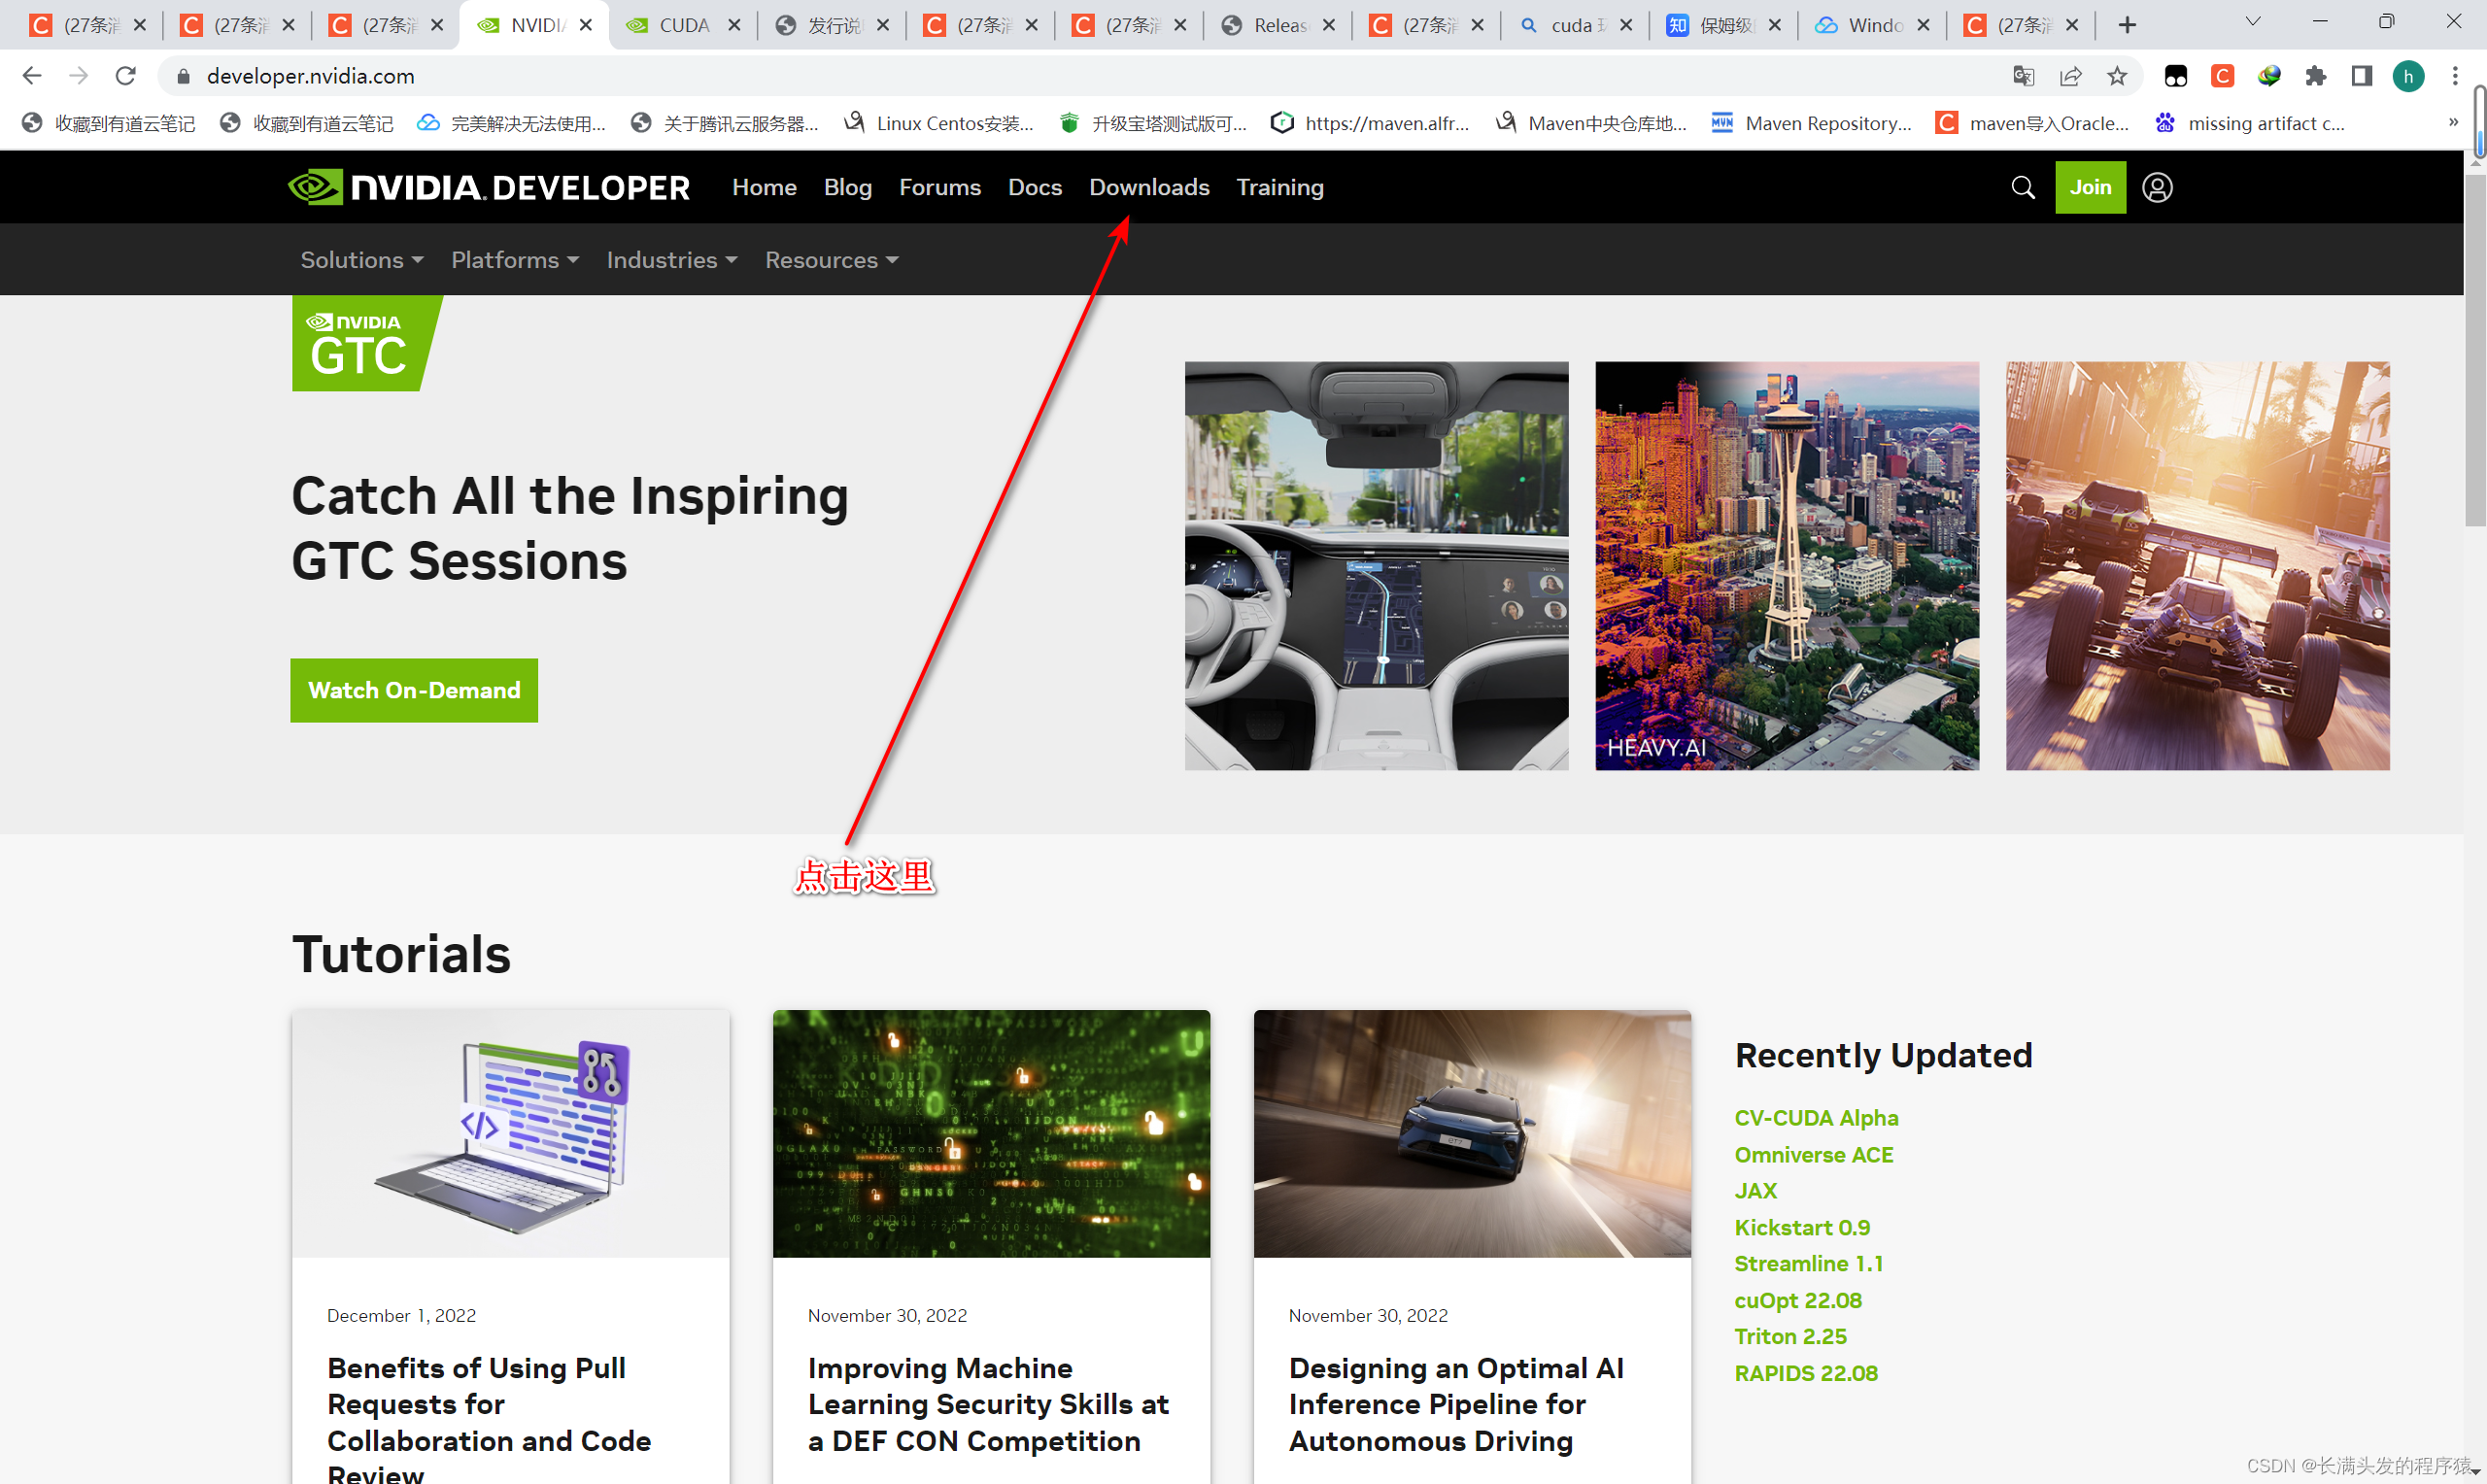2487x1484 pixels.
Task: Open the maven导入Oracle bookmark
Action: (x=2033, y=123)
